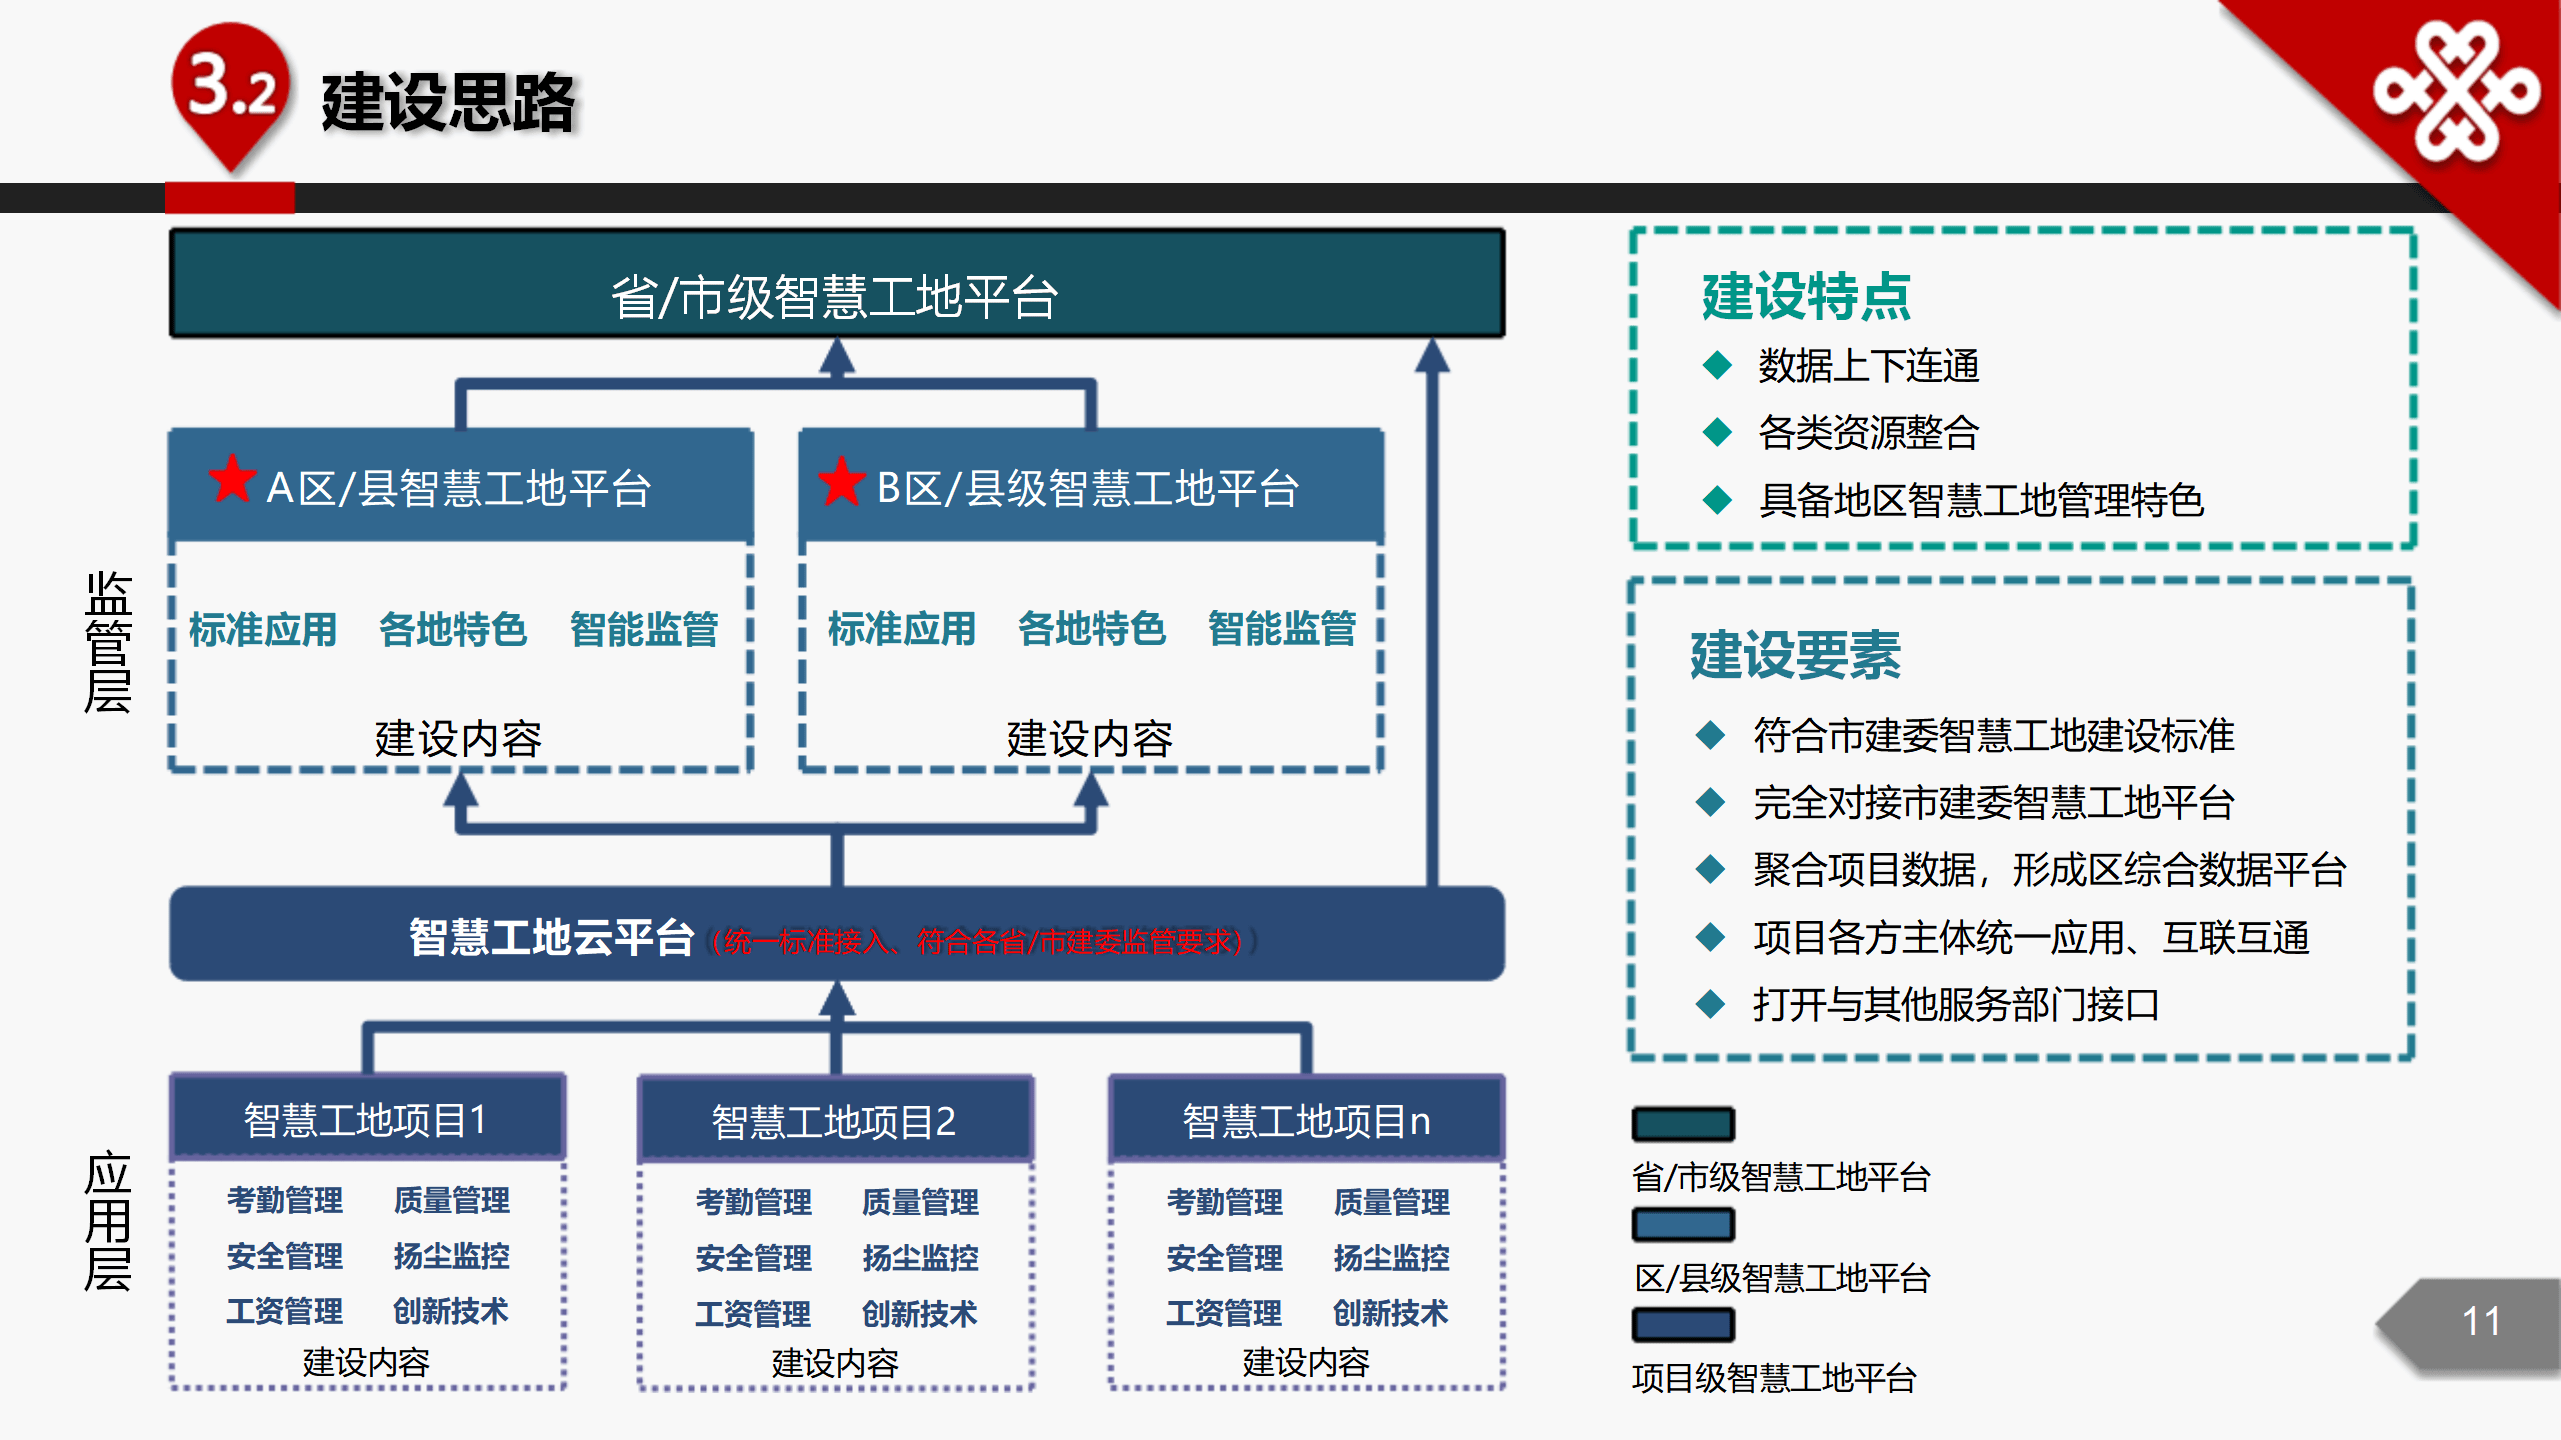2561x1440 pixels.
Task: Click 建设内容 under the A区 box
Action: tap(458, 739)
